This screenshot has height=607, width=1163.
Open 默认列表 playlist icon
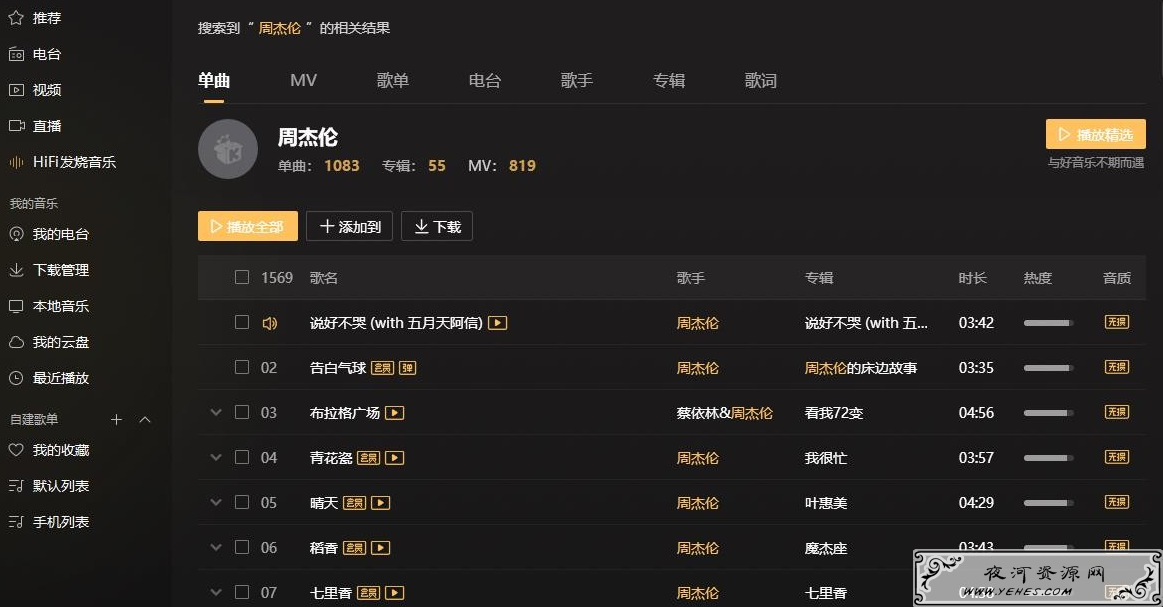(x=16, y=486)
